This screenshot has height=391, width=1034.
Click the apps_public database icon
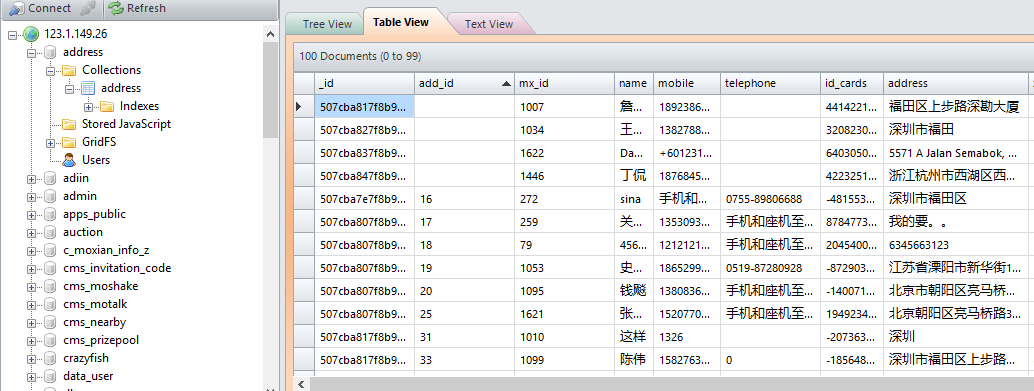click(x=49, y=214)
